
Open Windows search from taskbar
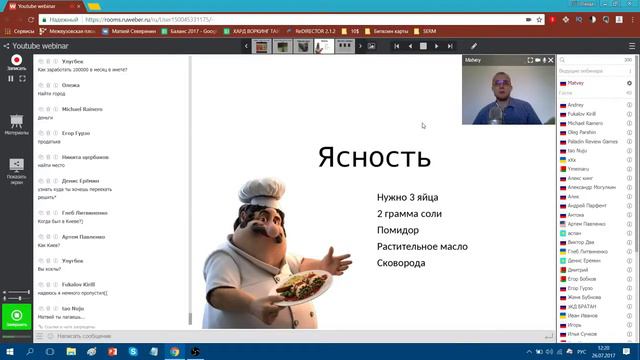[x=30, y=351]
